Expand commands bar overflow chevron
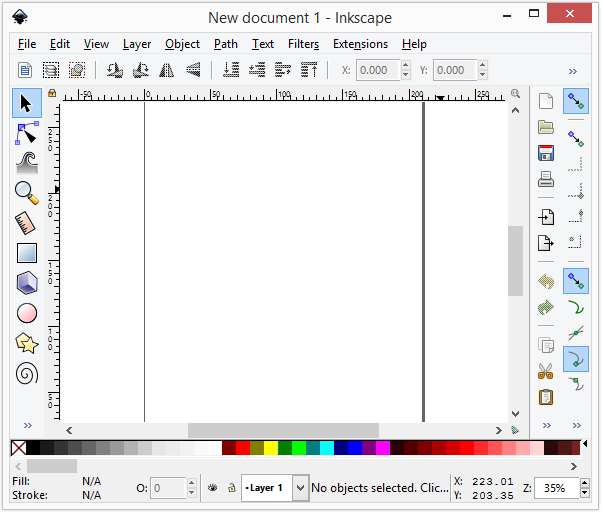Viewport: 604px width, 512px height. point(546,425)
